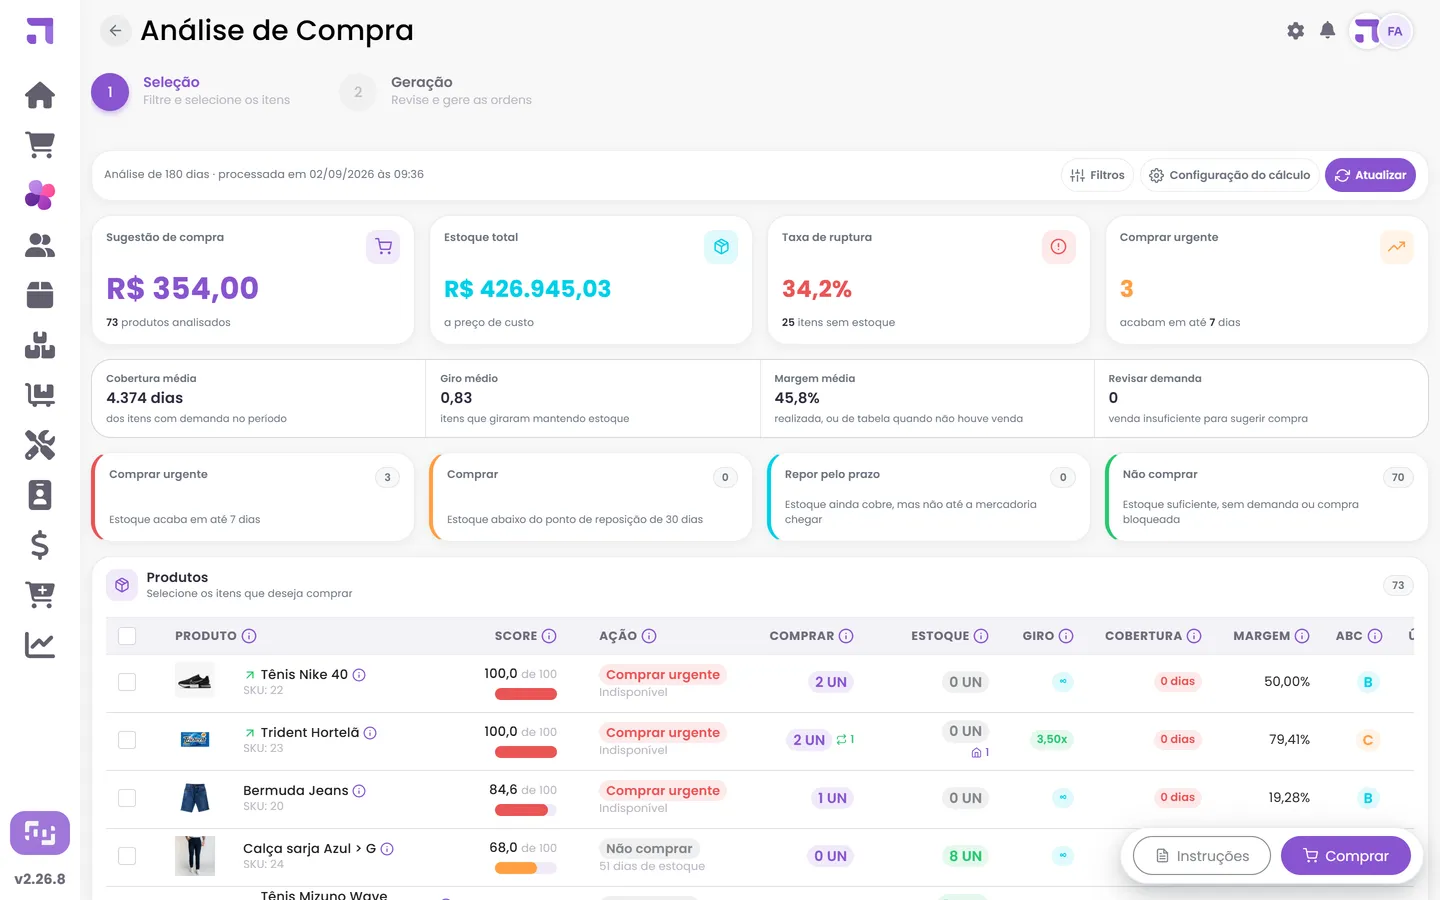Click the 2 UN buy quantity for Tênis Nike 40
Image resolution: width=1440 pixels, height=900 pixels.
831,682
